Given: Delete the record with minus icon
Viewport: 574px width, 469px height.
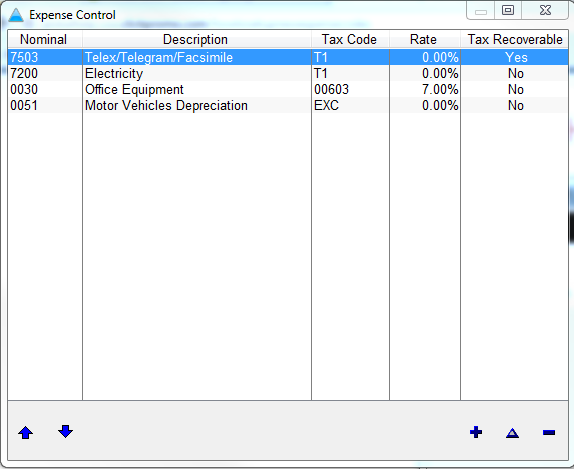Looking at the screenshot, I should tap(549, 433).
